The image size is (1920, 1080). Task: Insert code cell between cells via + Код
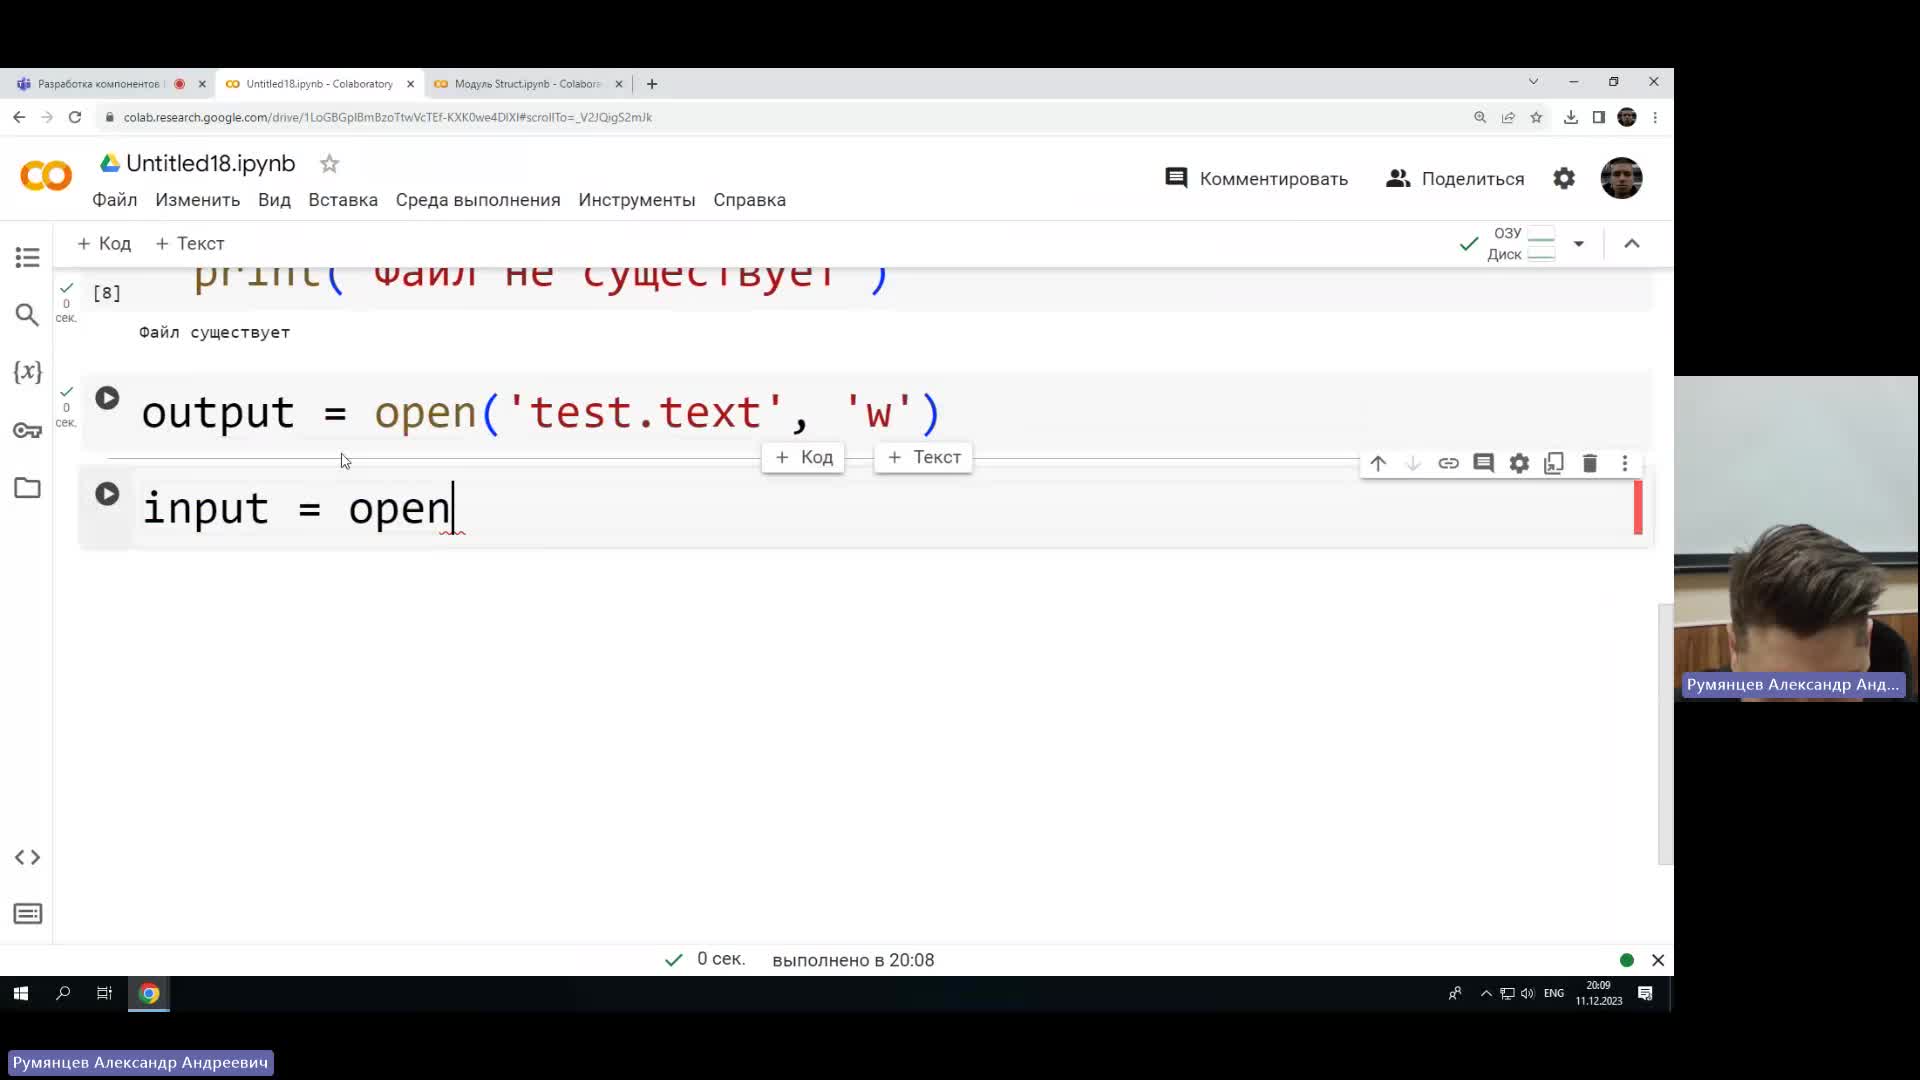pyautogui.click(x=803, y=457)
